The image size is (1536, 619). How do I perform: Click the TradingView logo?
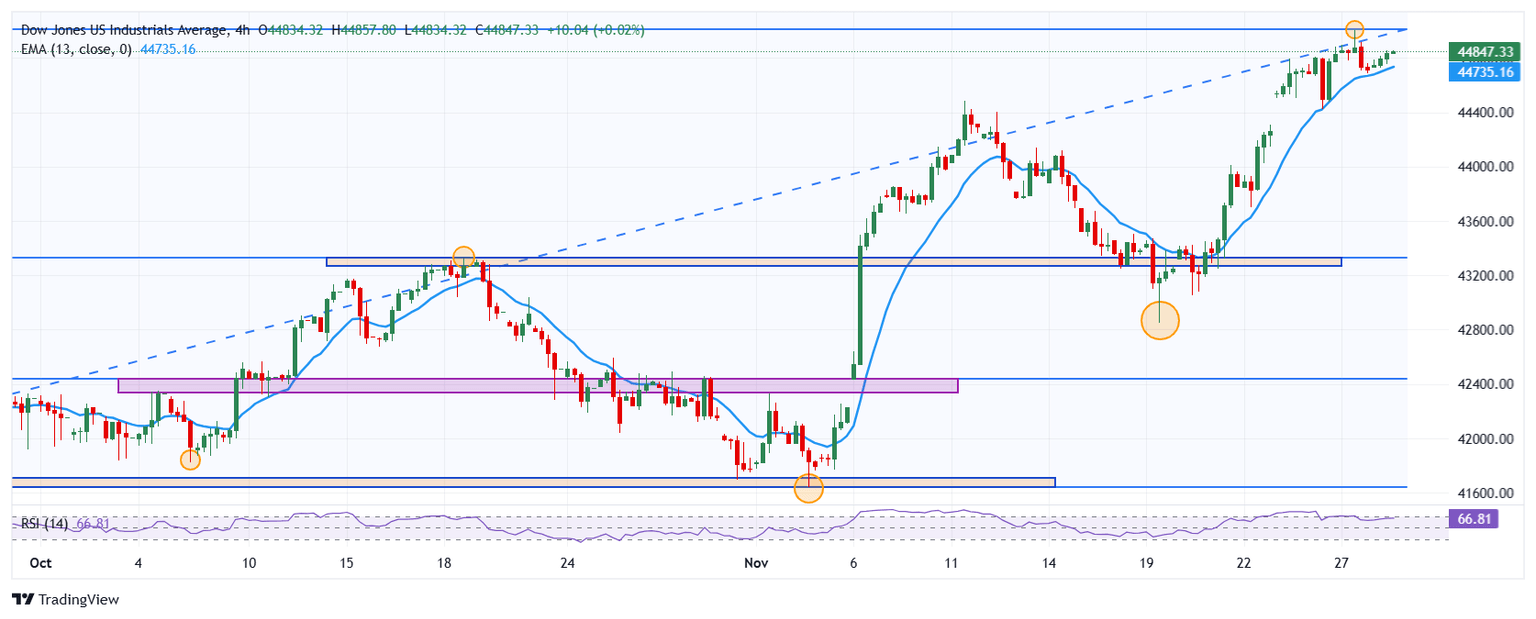pyautogui.click(x=65, y=599)
